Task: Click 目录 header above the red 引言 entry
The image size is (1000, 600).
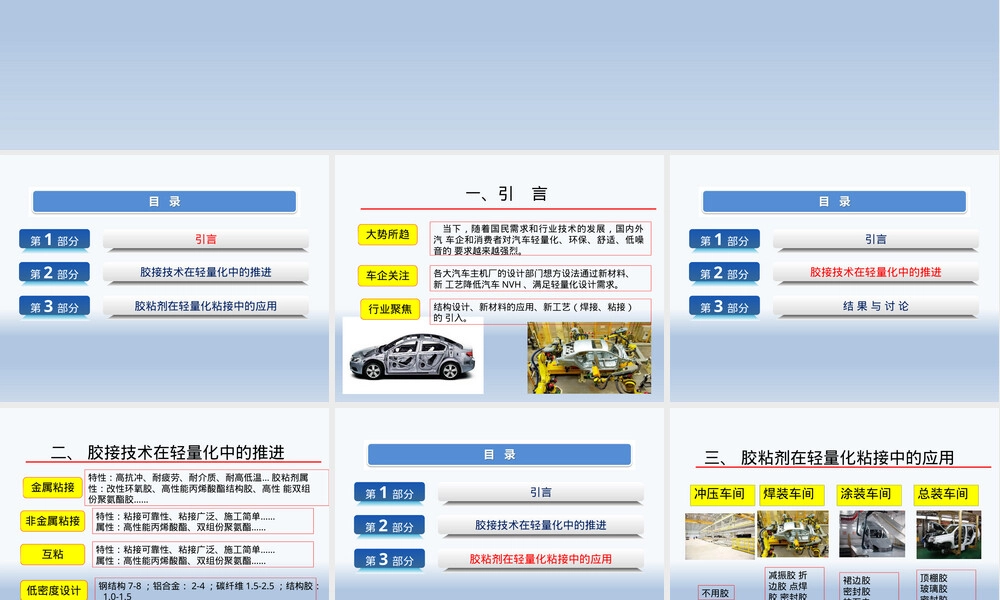Action: pos(165,201)
